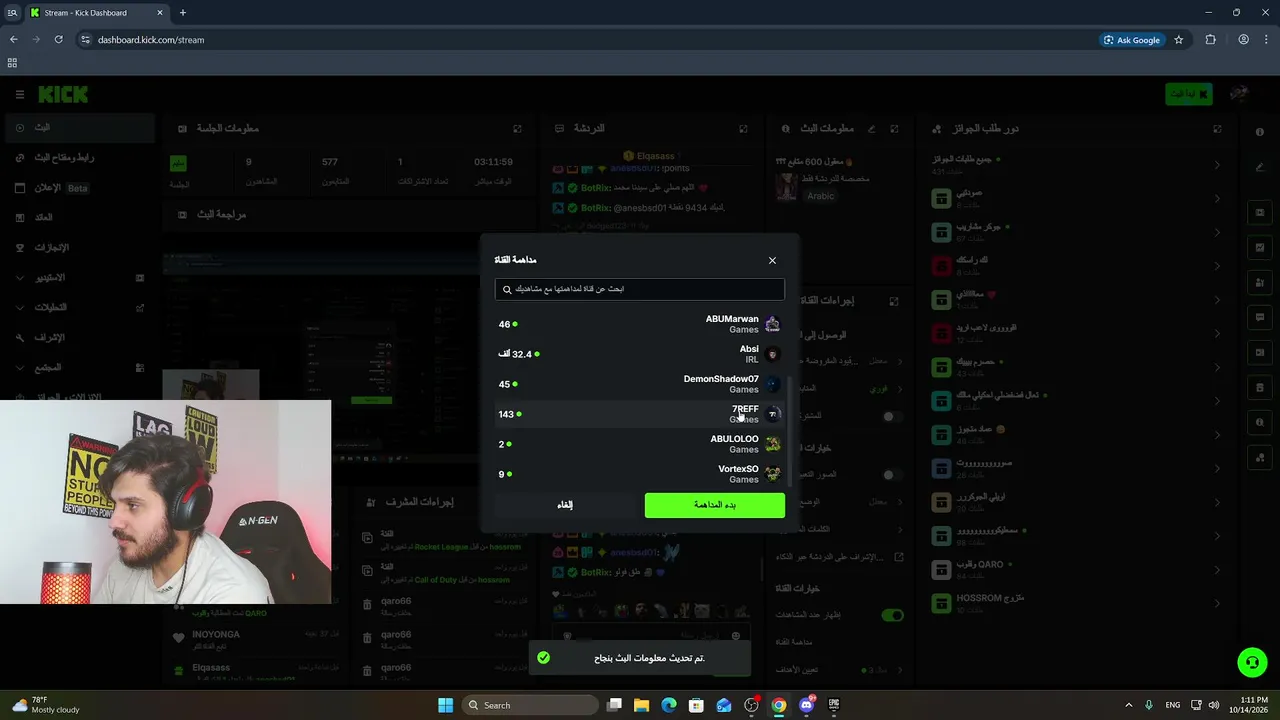Click the green start raid button
1280x720 pixels.
715,505
